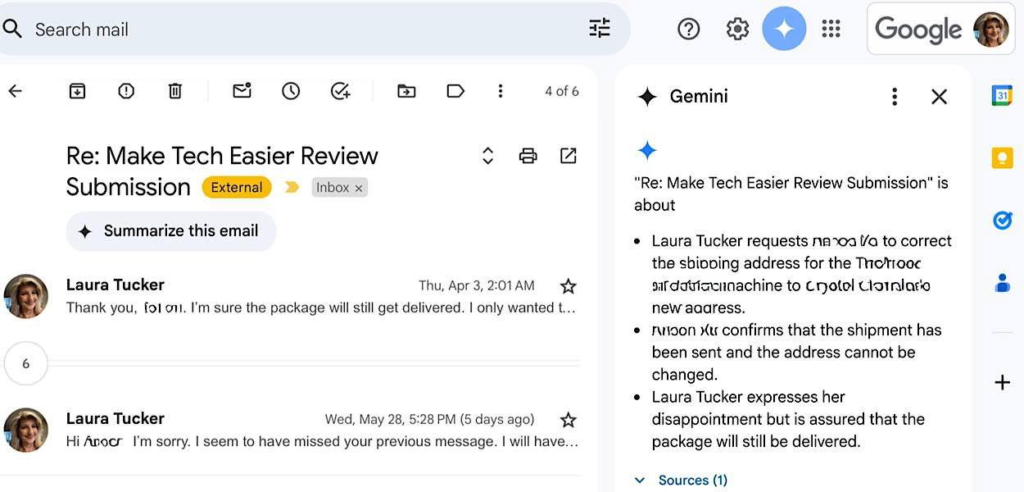Click the 4 of 6 counter

click(x=562, y=91)
